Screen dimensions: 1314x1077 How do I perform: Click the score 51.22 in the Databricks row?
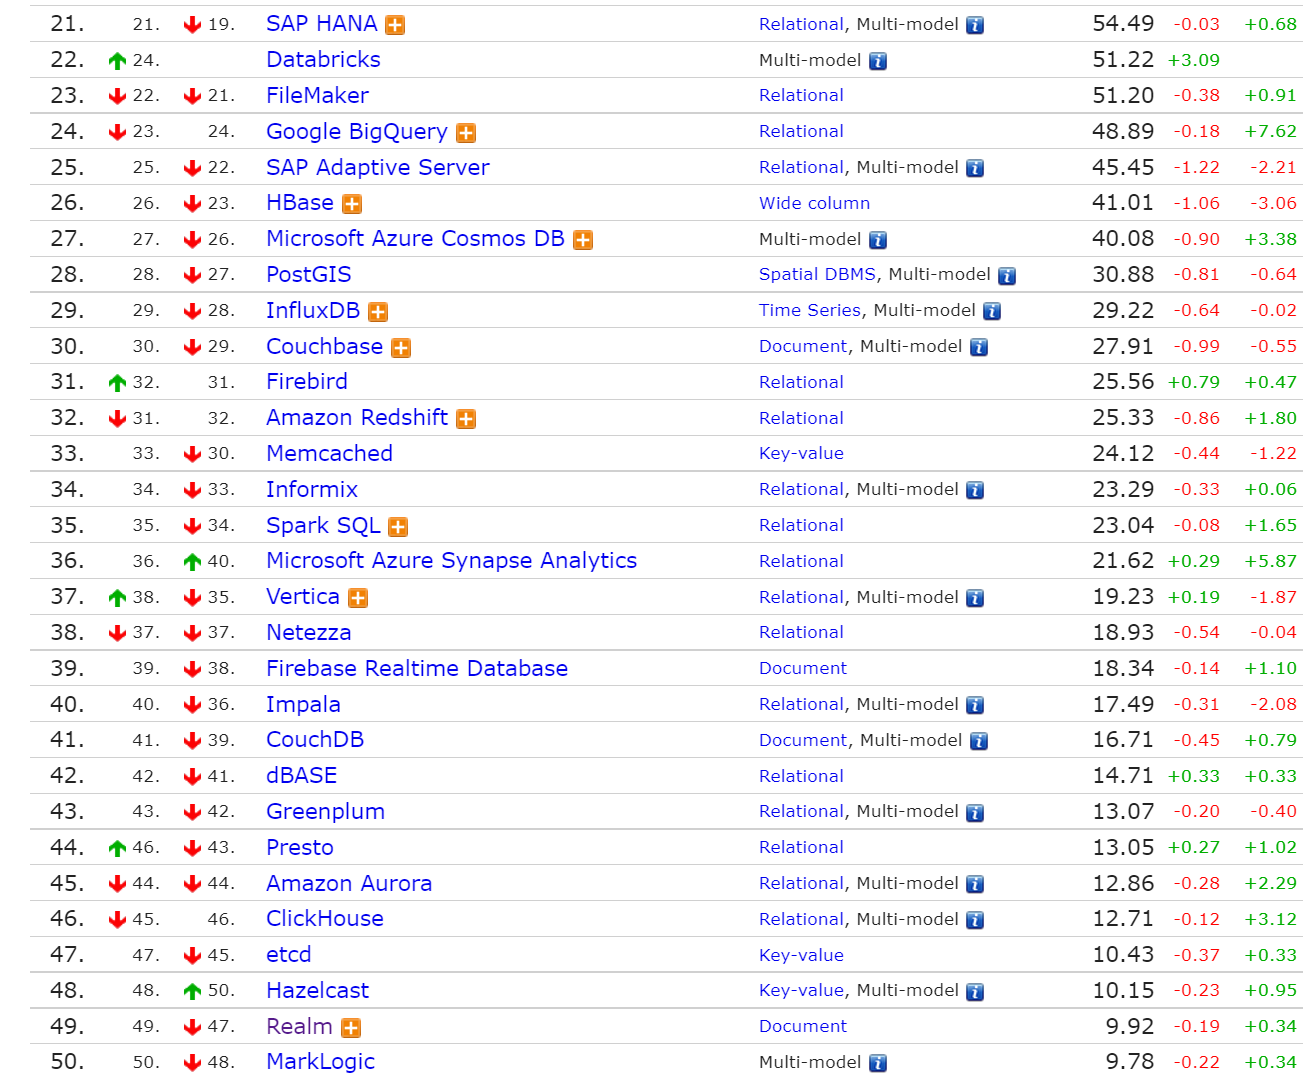[x=1123, y=60]
